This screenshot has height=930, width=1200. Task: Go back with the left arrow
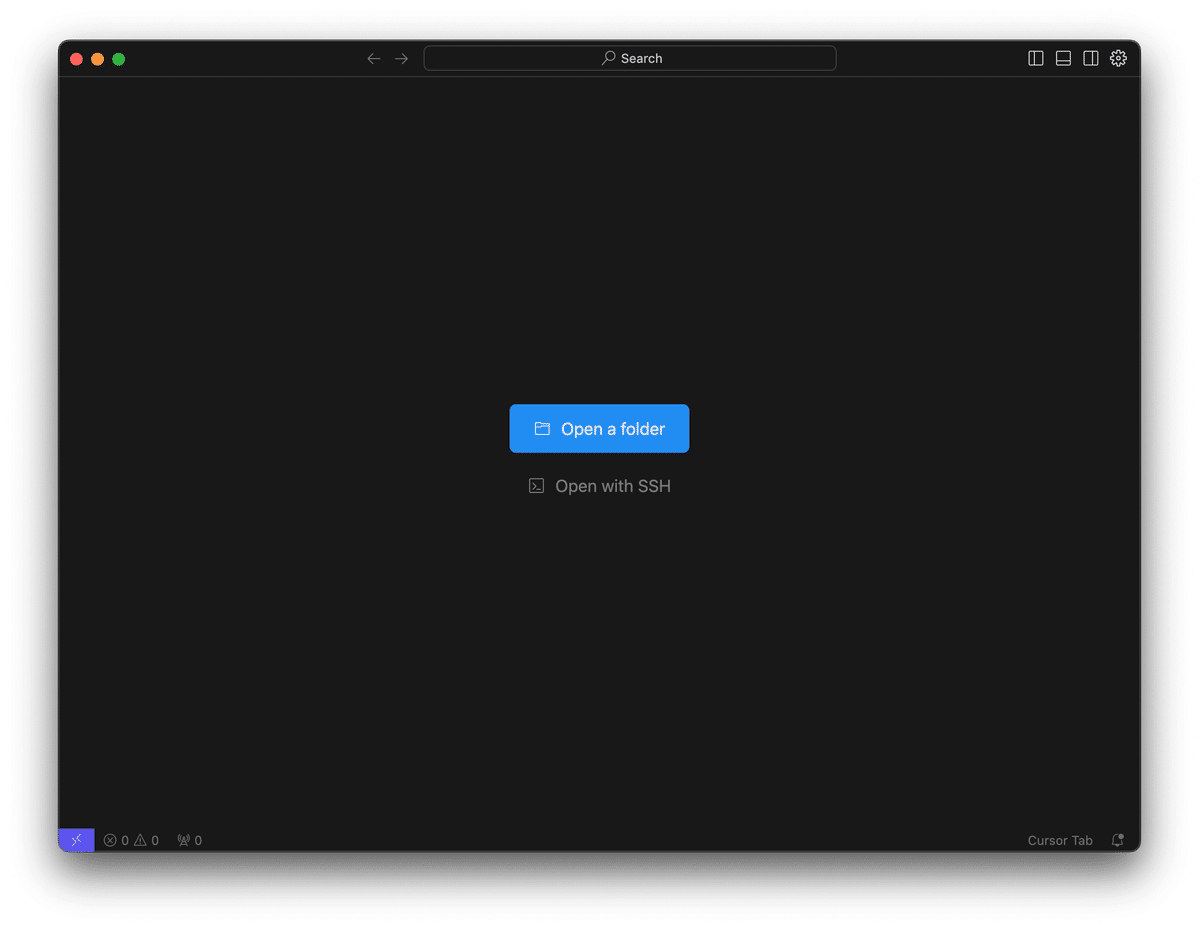click(374, 58)
